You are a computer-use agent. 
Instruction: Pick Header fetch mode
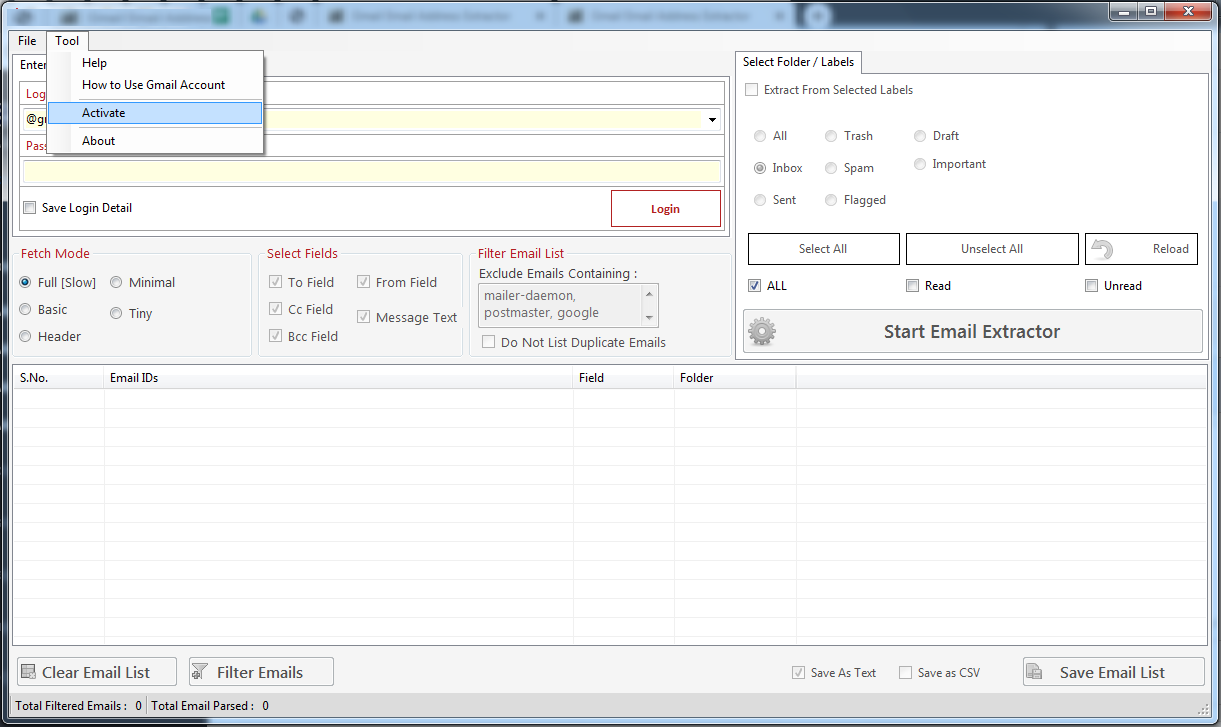coord(25,337)
